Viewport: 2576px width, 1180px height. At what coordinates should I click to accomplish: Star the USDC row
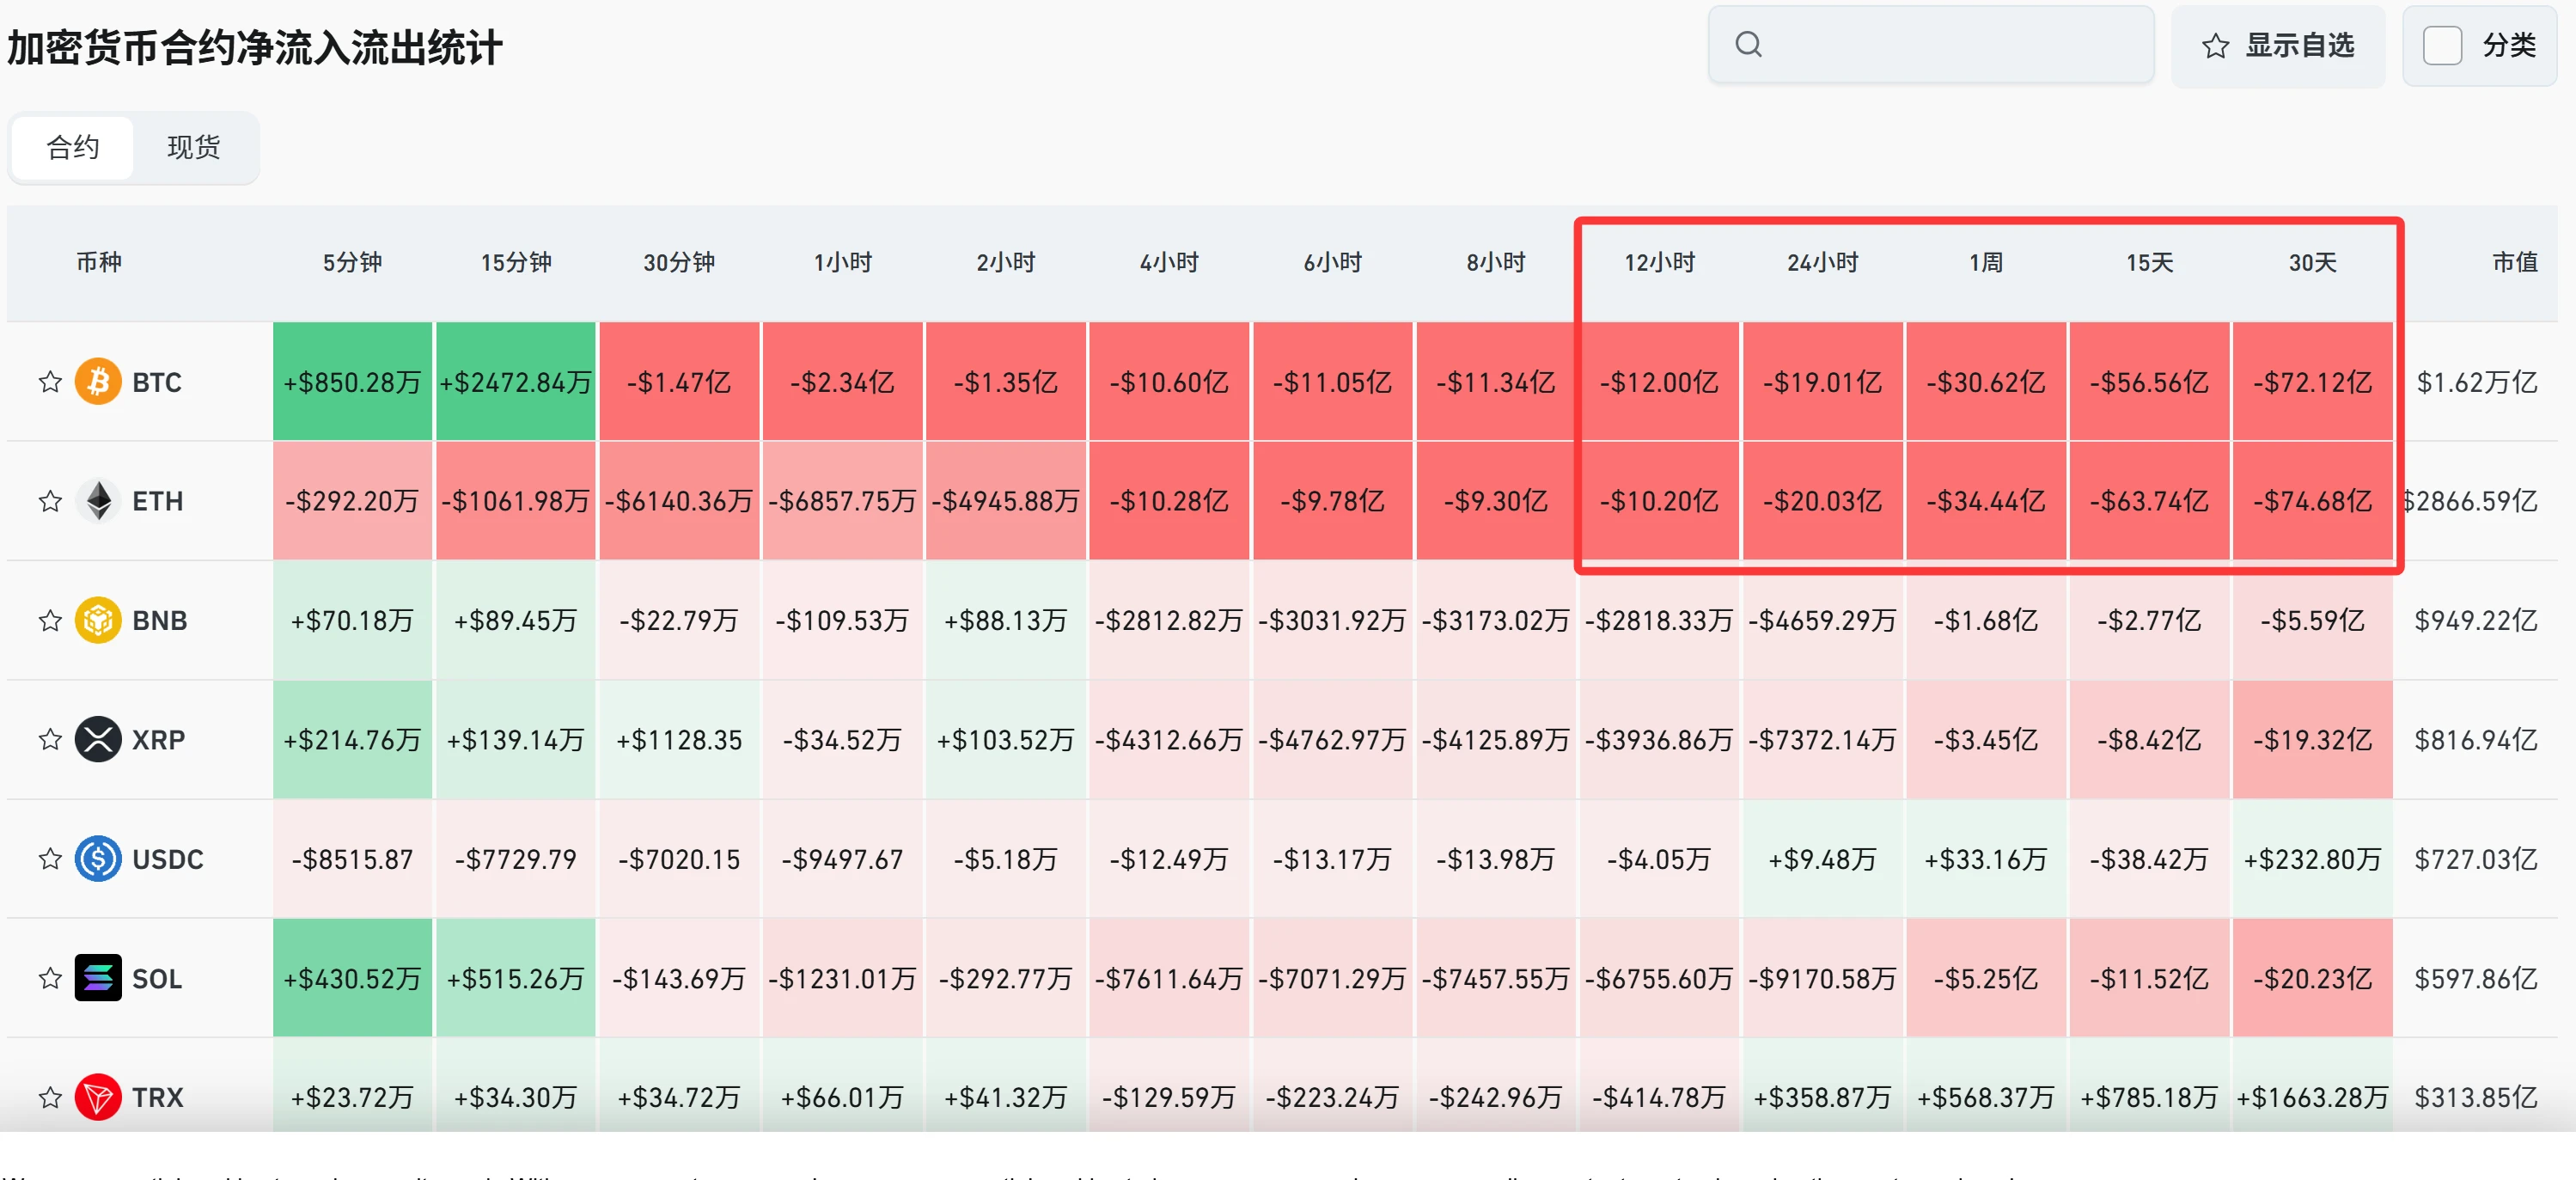pos(50,859)
